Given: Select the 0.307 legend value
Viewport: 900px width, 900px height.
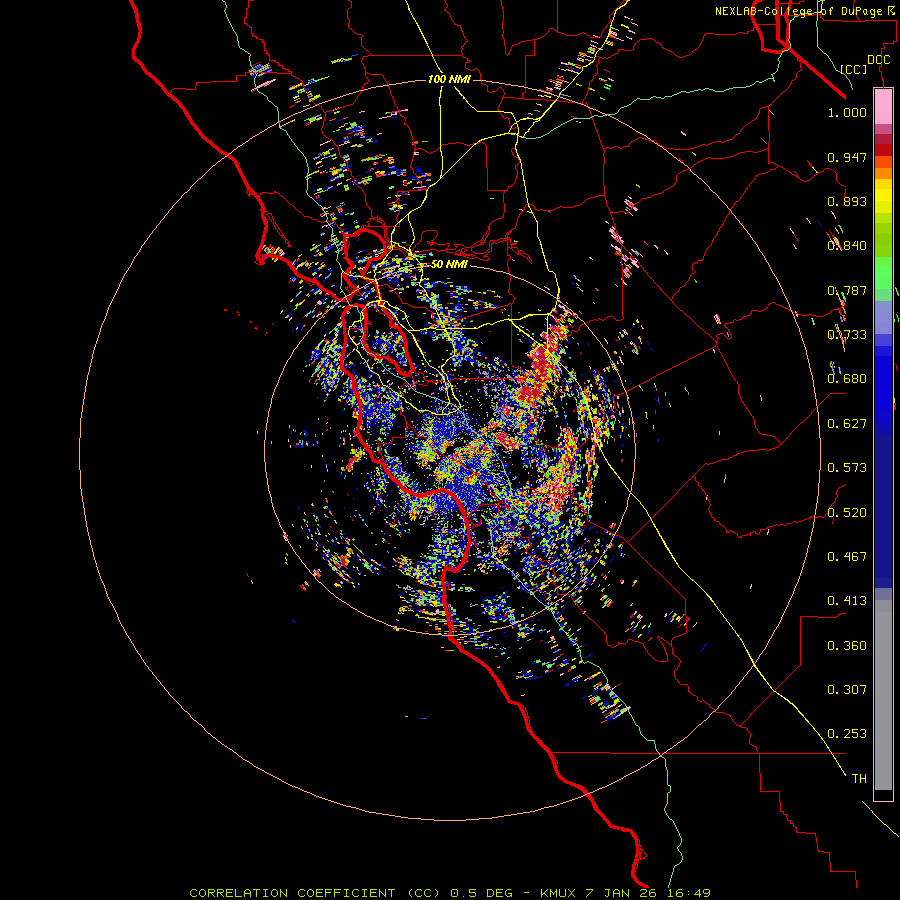Looking at the screenshot, I should tap(847, 690).
